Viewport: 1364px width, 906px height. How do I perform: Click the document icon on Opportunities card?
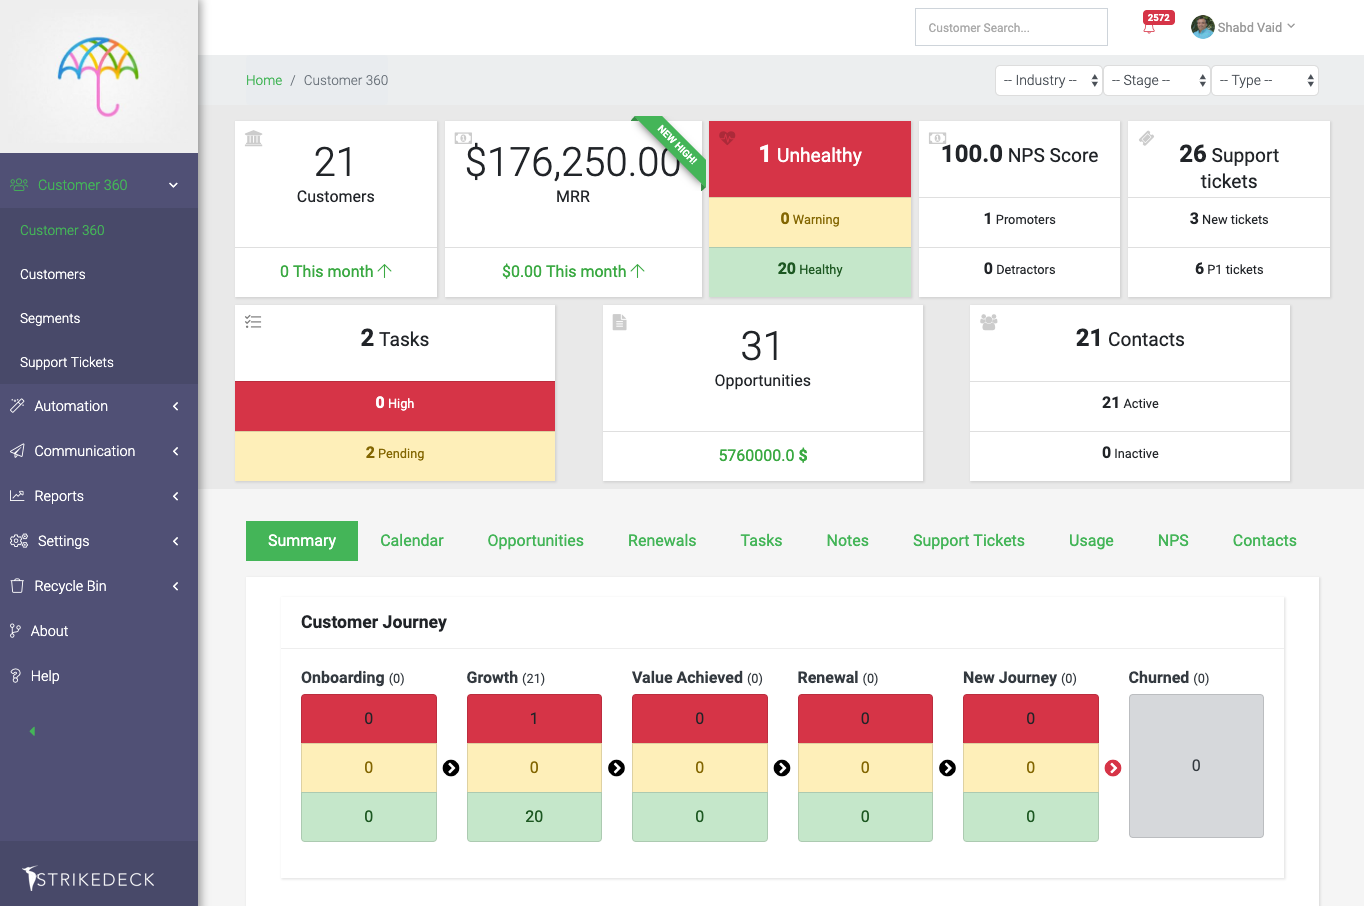(x=620, y=322)
